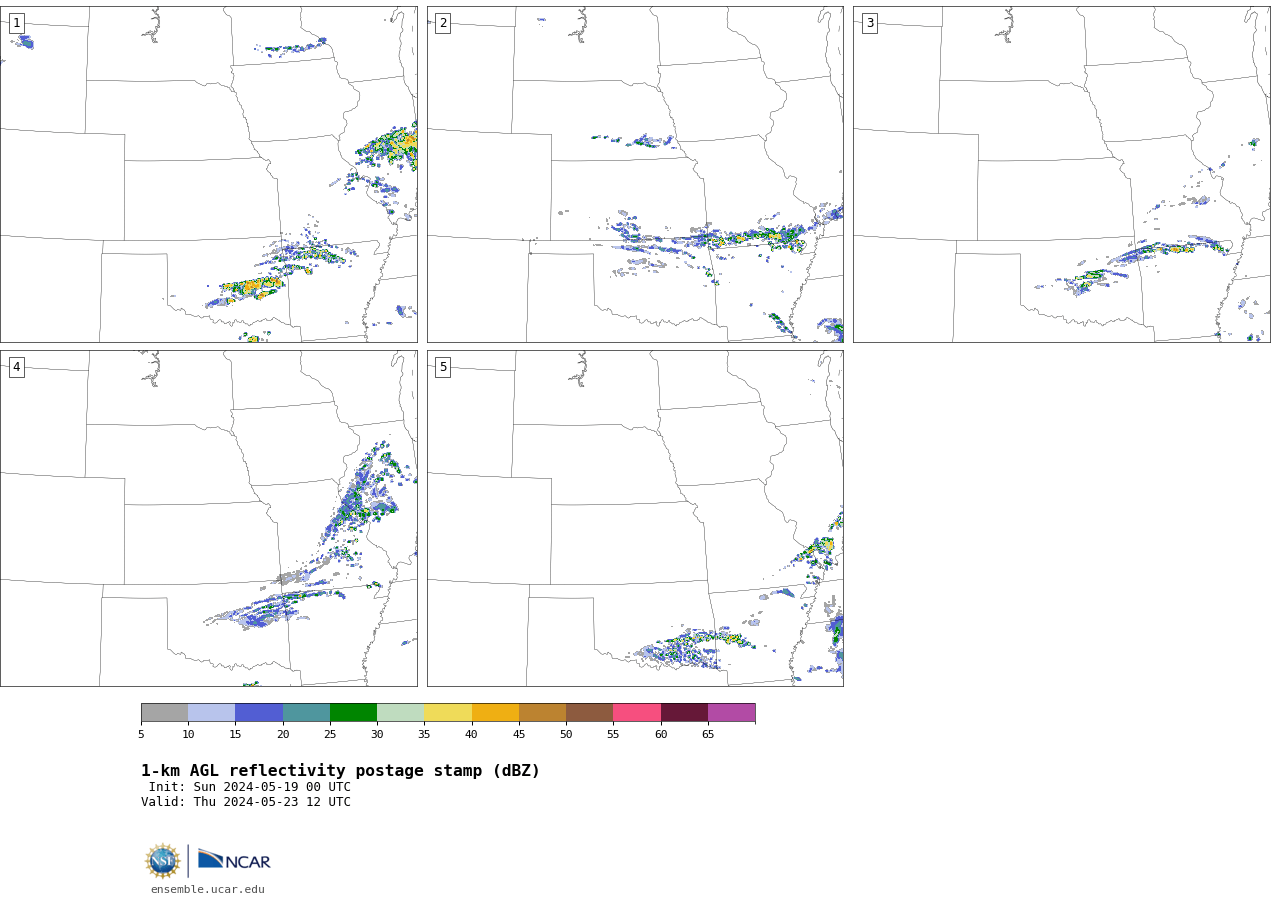Select the pink 55-60 dBZ swatch
Screen dimensions: 1280x901
tap(637, 713)
